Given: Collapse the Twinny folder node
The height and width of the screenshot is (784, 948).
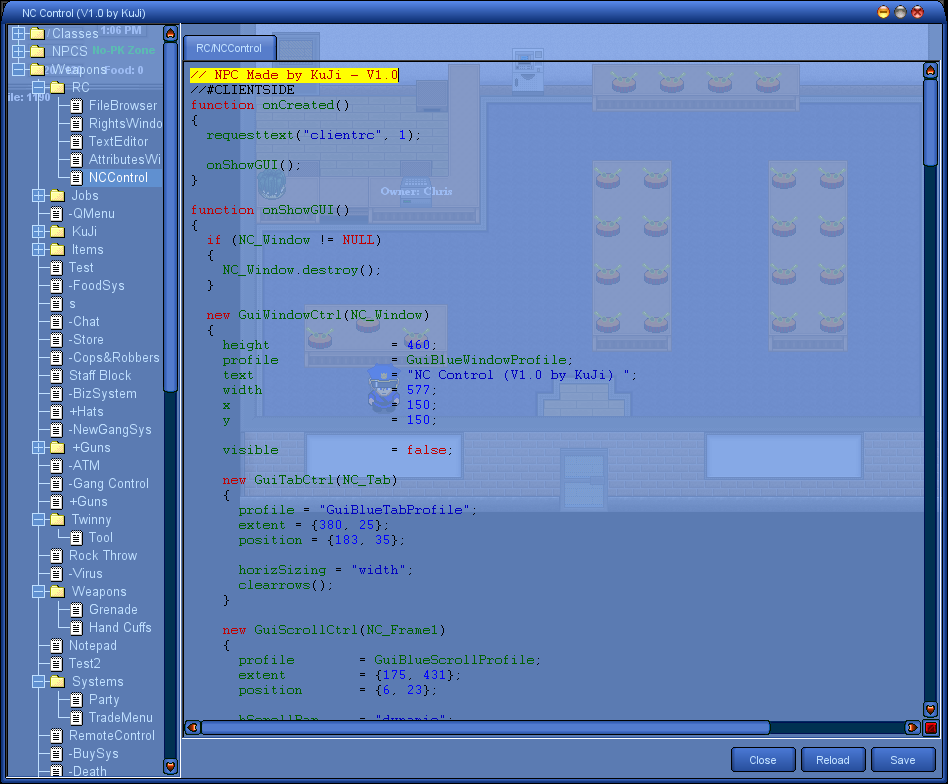Looking at the screenshot, I should tap(39, 520).
